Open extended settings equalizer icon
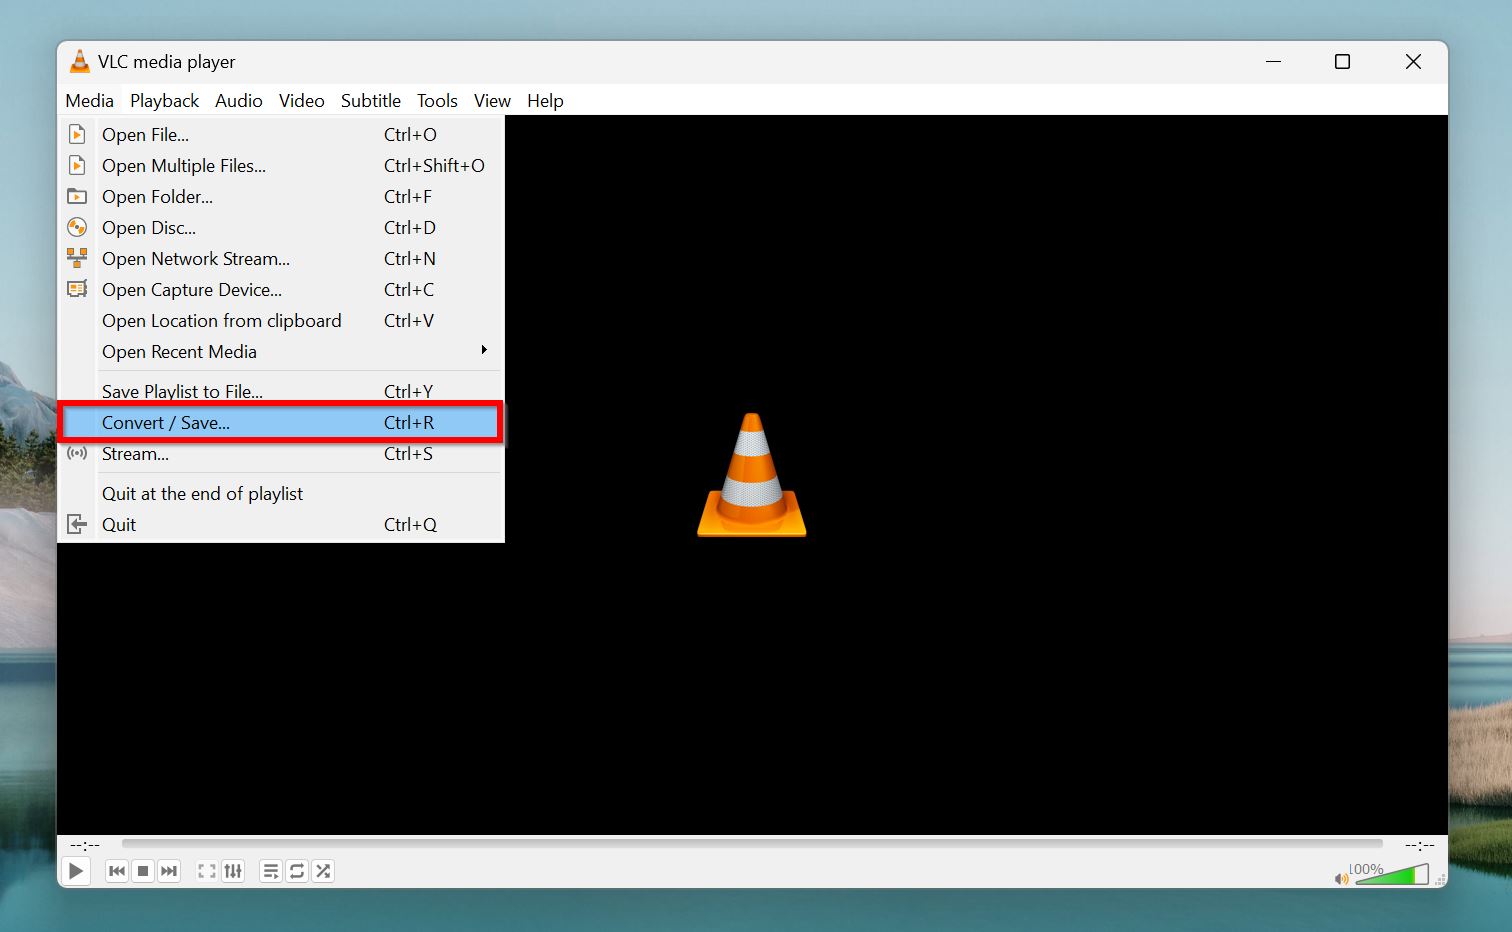Screen dimensions: 1512x932 233,871
